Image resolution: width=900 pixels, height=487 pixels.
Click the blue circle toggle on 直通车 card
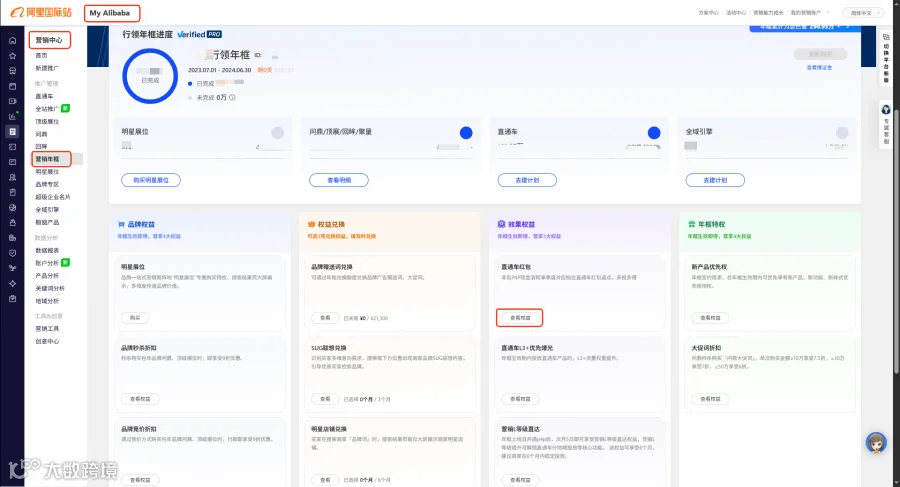tap(654, 133)
